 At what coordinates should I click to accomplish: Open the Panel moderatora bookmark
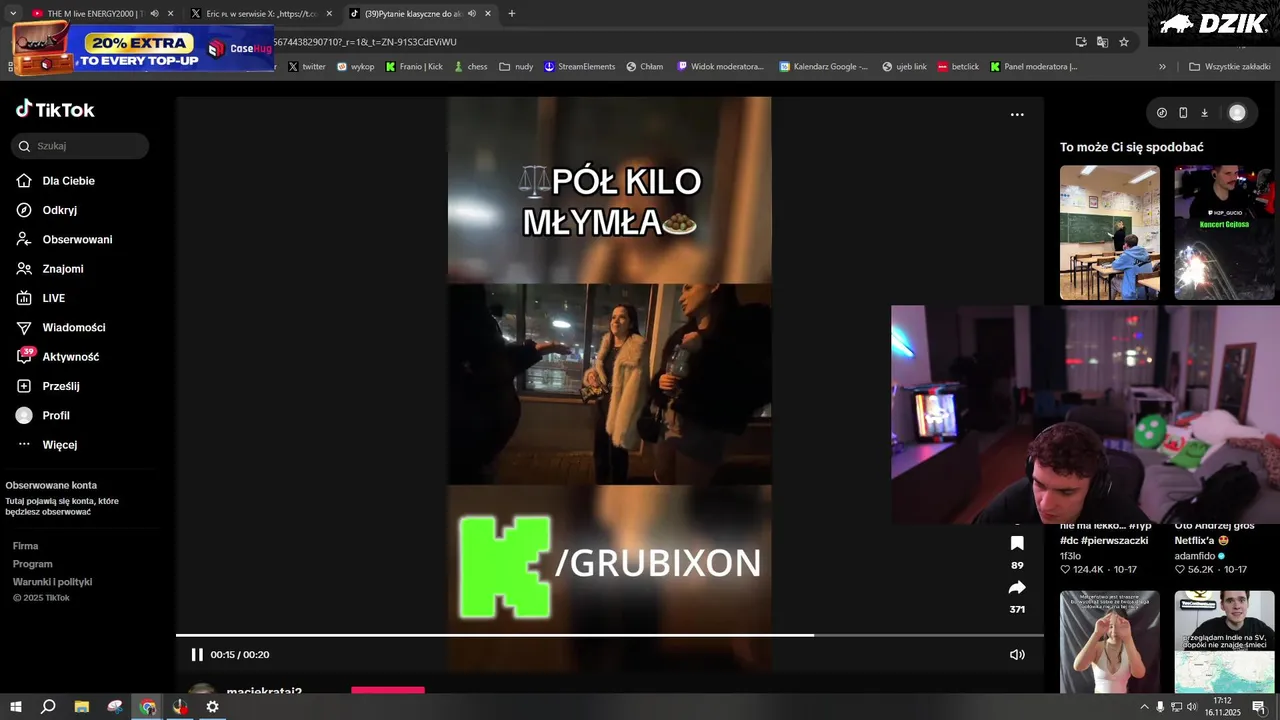click(1033, 67)
